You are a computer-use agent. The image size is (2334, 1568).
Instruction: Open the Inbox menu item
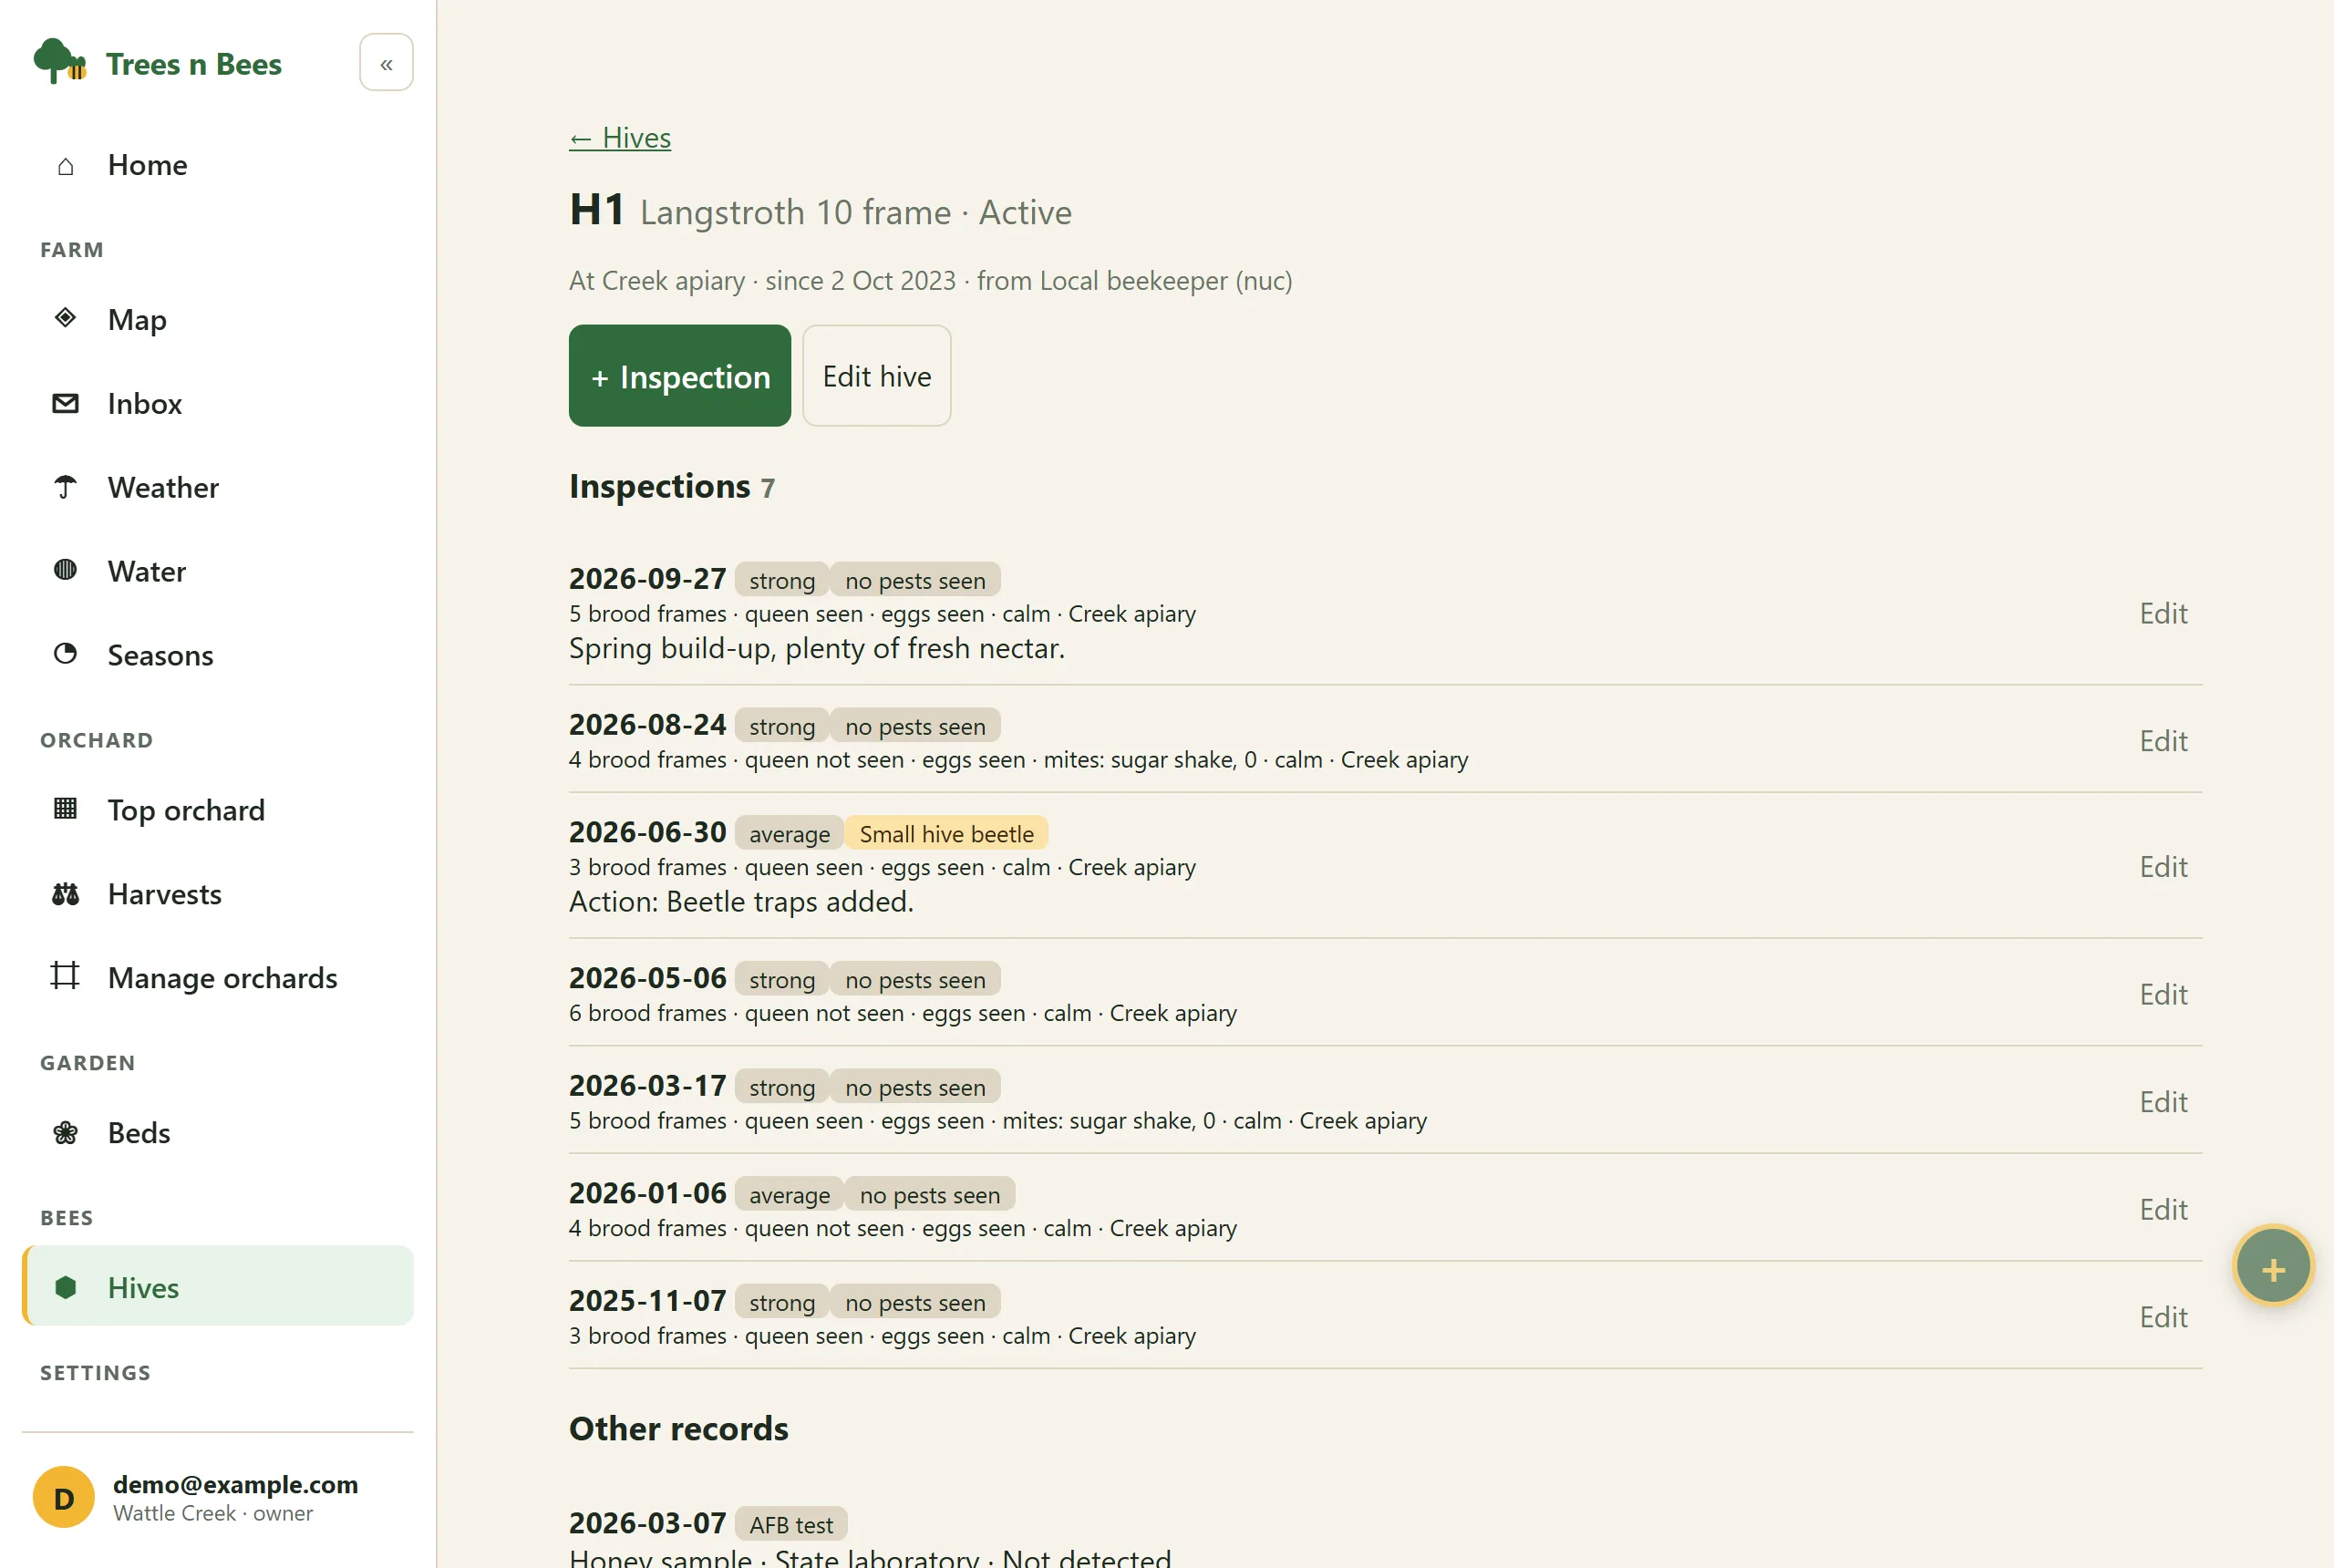(x=218, y=403)
